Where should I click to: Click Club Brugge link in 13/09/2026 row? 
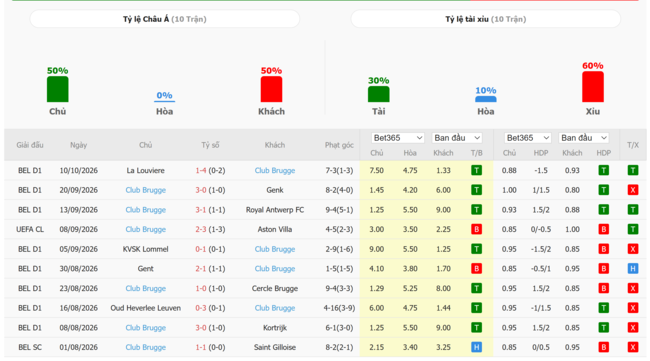coord(146,210)
